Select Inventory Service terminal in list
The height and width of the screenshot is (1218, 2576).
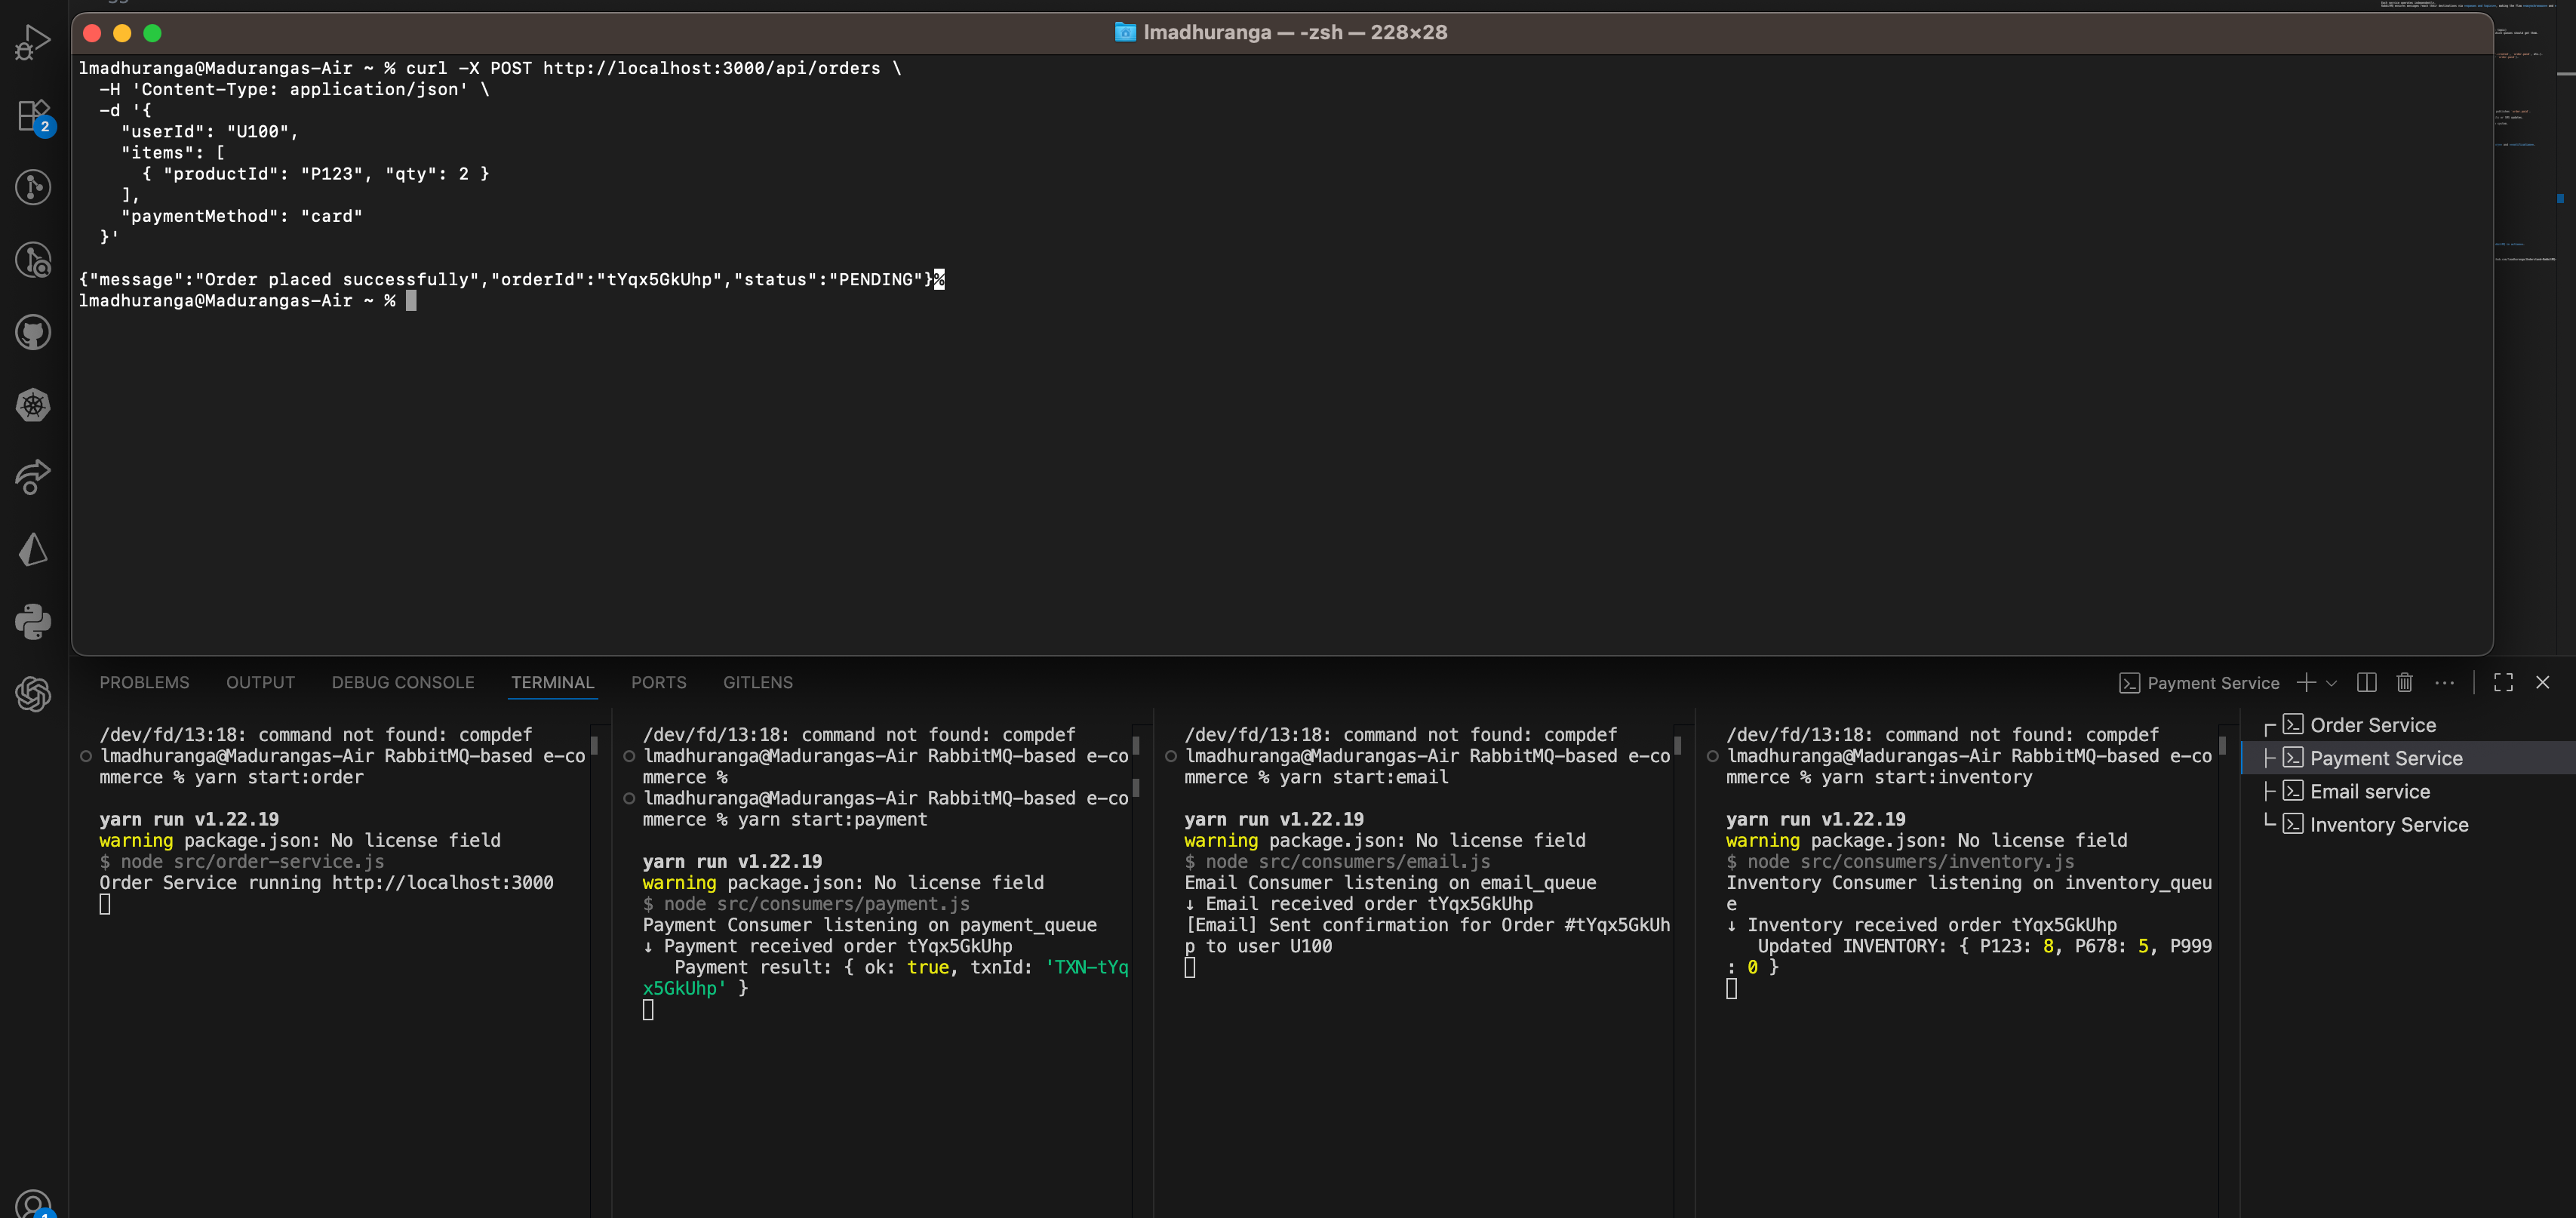tap(2388, 824)
